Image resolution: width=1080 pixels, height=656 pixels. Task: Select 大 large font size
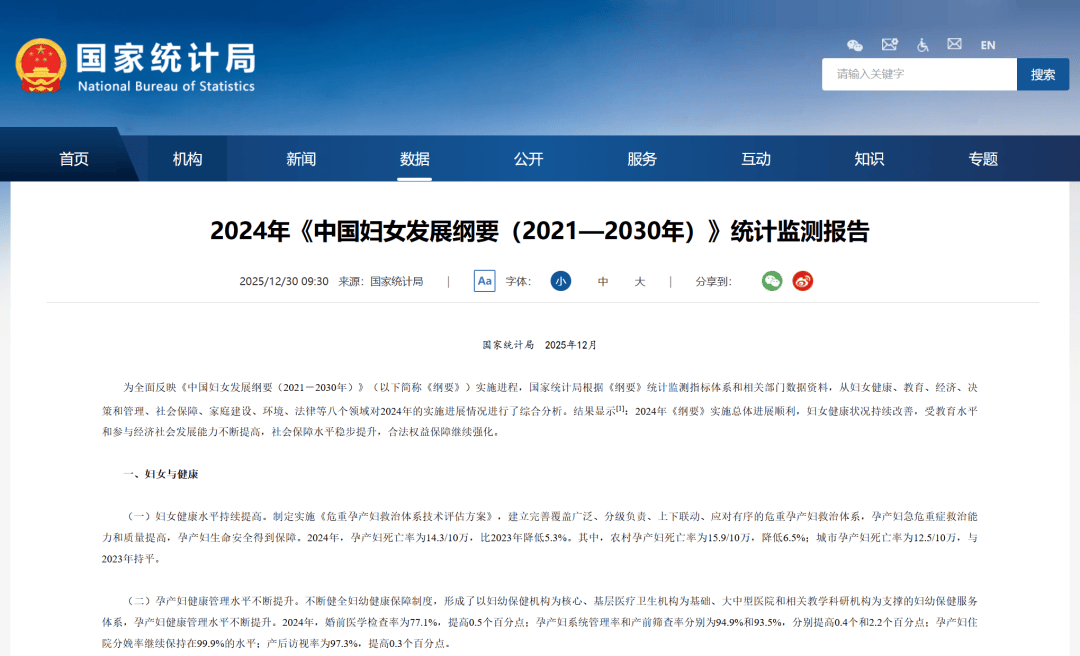pos(638,281)
